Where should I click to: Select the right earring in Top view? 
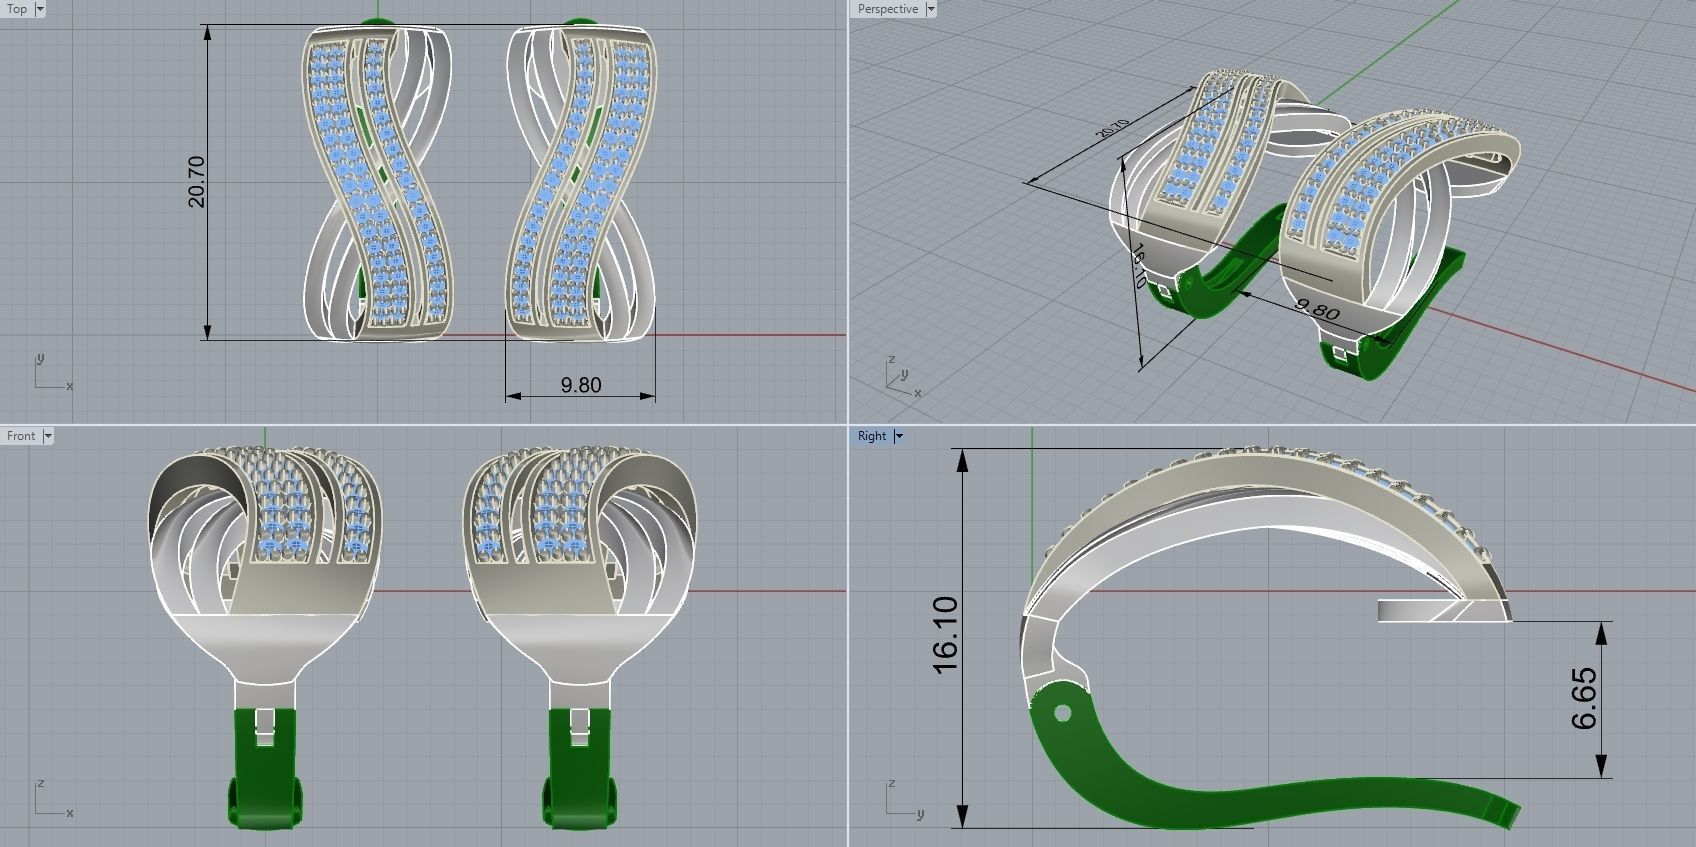(581, 182)
